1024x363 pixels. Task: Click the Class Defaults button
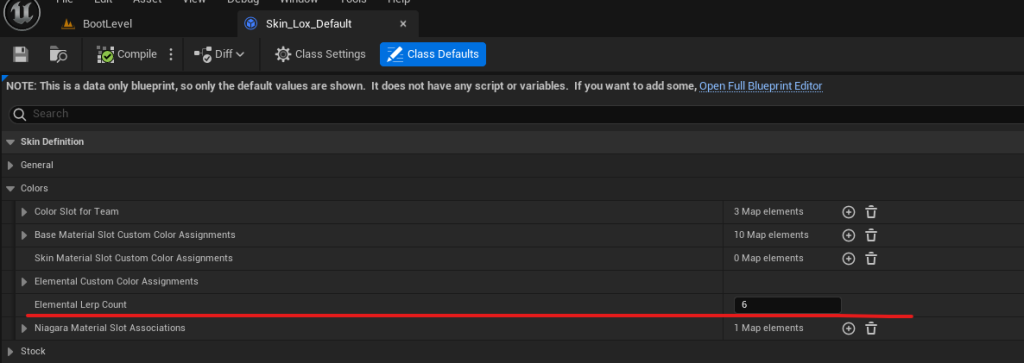click(433, 54)
